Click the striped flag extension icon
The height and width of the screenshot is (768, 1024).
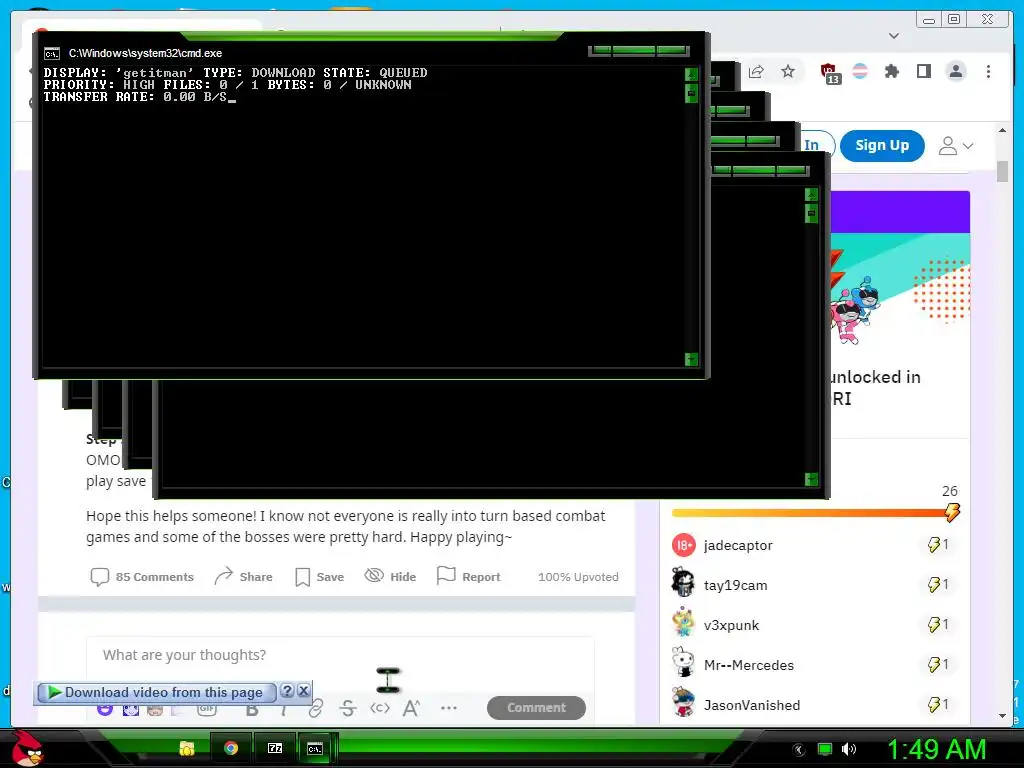coord(860,72)
